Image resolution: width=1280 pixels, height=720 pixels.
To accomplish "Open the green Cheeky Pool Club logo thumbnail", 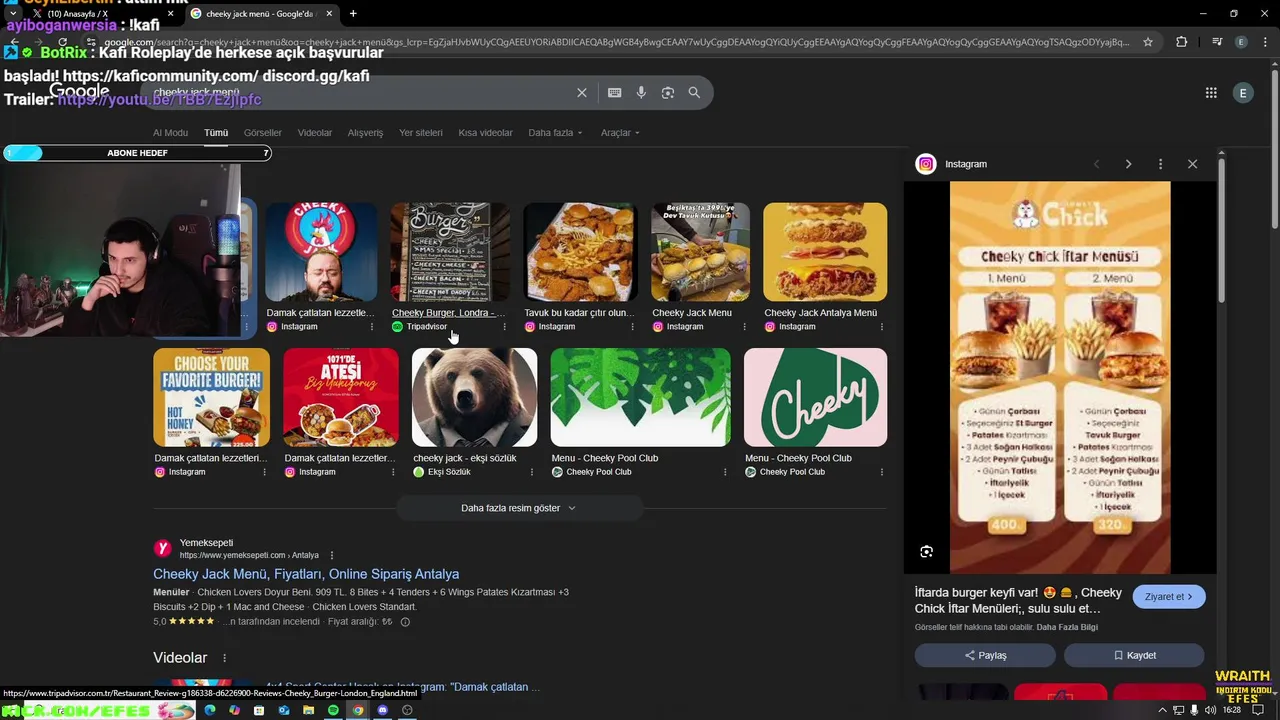I will point(815,397).
